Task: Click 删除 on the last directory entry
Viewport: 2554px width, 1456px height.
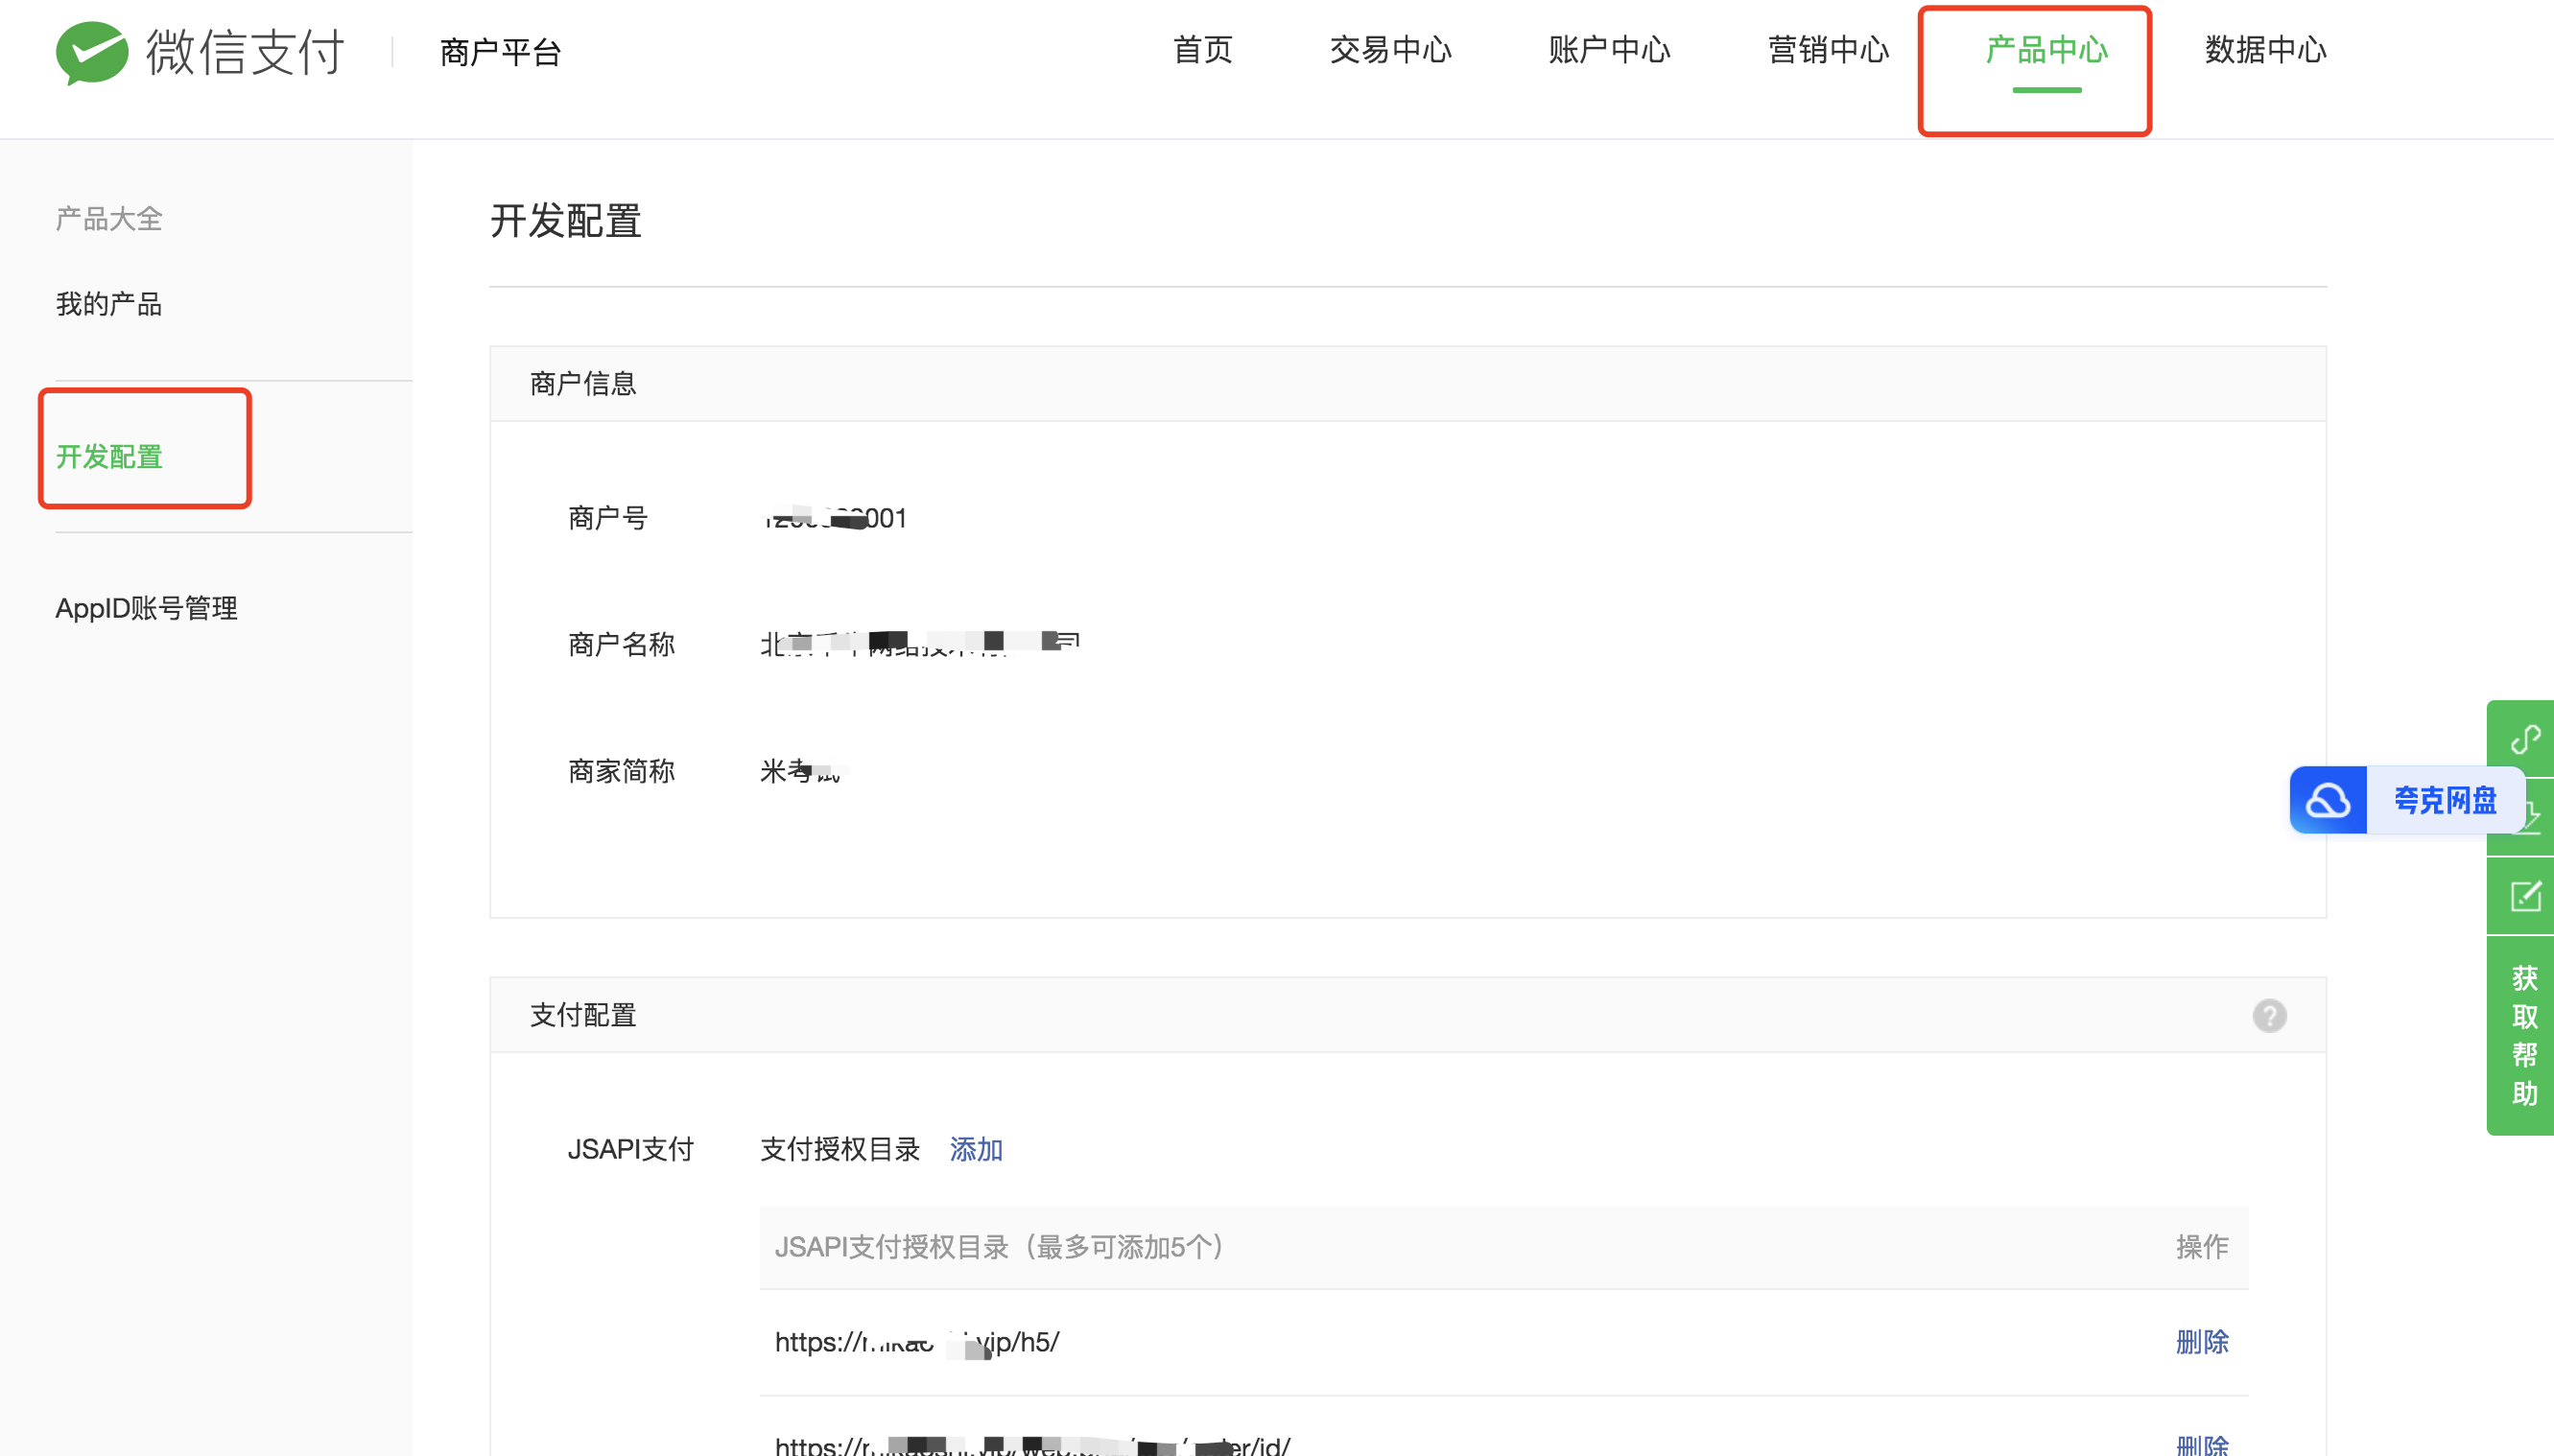Action: click(2204, 1447)
